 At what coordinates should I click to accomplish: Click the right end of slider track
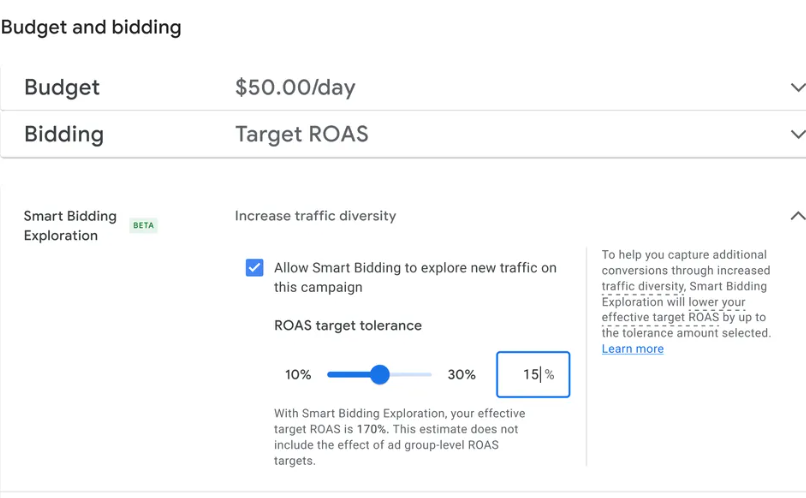click(x=430, y=375)
